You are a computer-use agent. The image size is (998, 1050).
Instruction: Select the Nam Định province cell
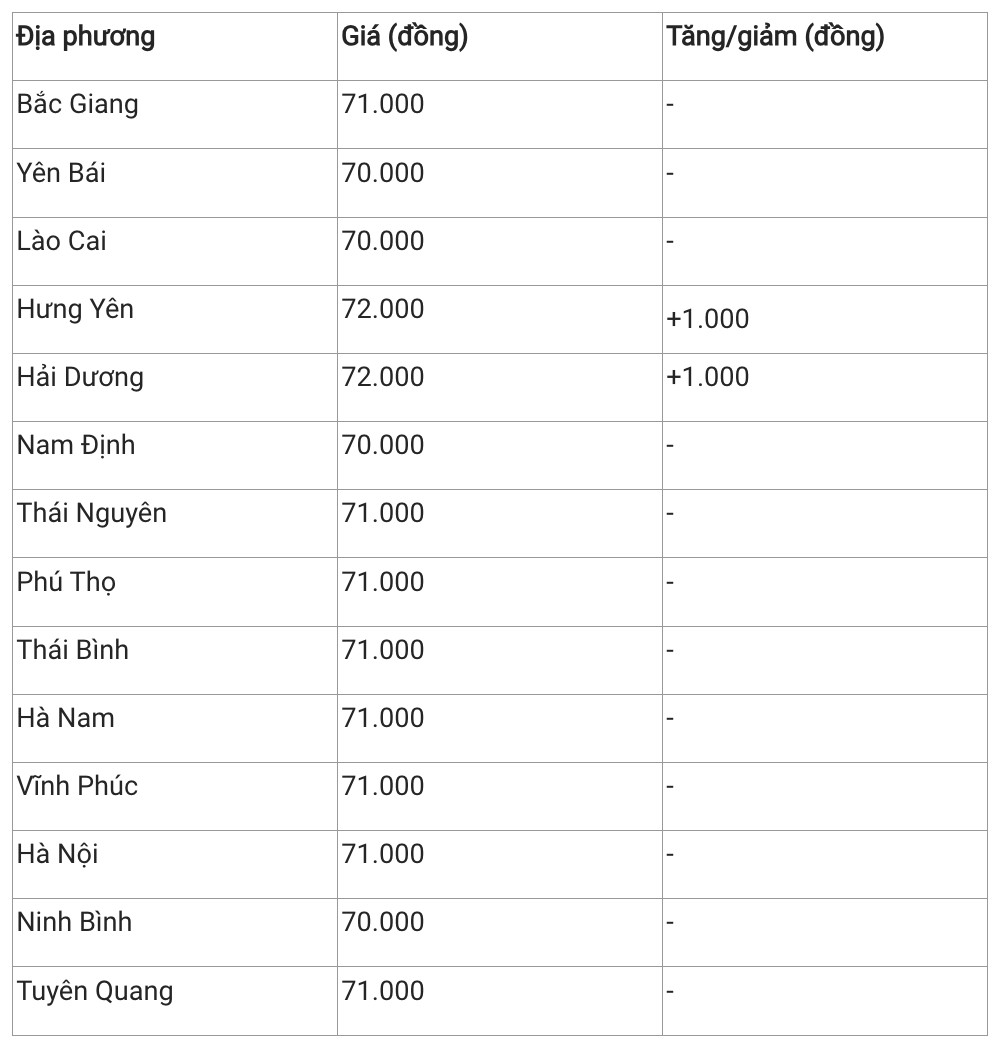pos(76,445)
